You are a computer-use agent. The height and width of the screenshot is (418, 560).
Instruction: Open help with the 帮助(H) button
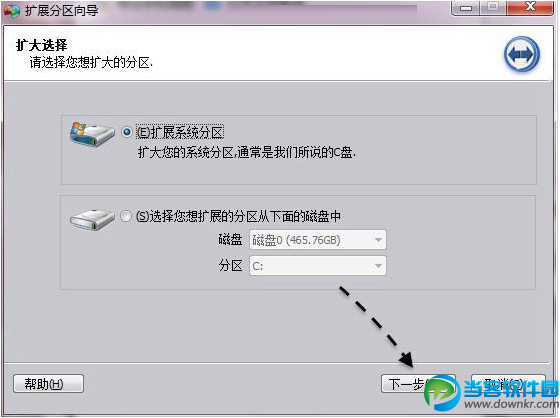click(x=49, y=384)
